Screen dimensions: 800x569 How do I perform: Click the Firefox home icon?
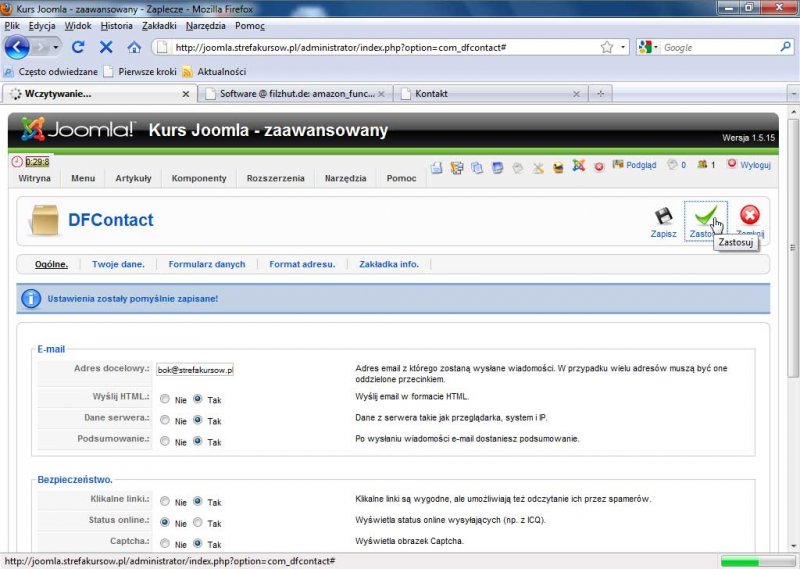(x=134, y=47)
